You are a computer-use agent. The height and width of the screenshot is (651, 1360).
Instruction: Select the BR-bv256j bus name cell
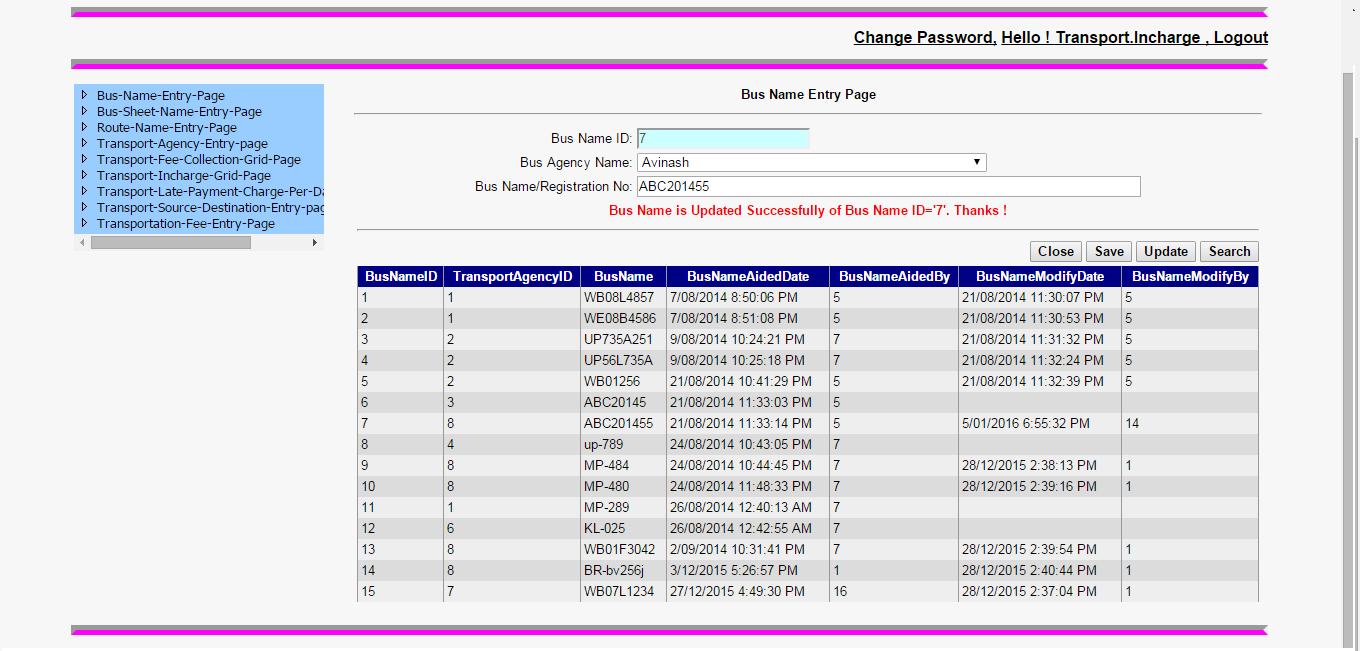tap(623, 571)
